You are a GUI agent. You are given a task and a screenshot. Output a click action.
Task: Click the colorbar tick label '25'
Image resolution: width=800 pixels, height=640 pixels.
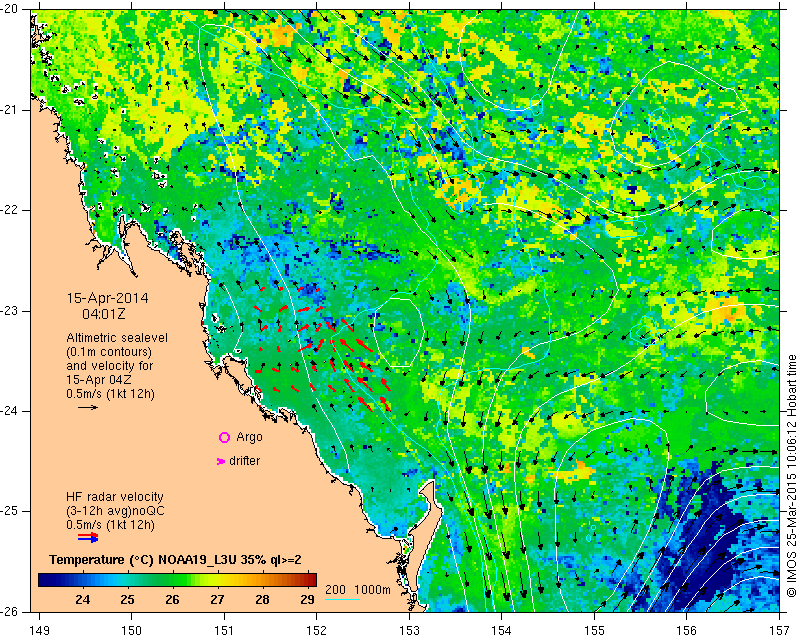tap(128, 600)
